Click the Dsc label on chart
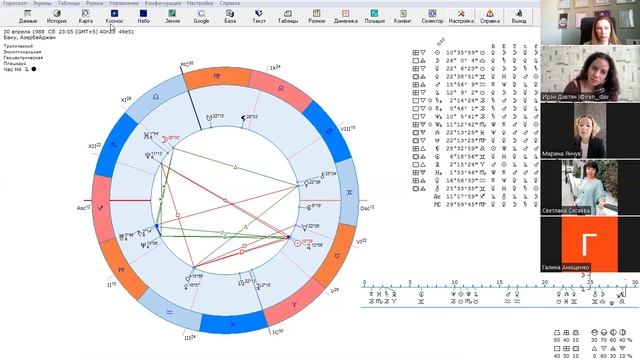The width and height of the screenshot is (640, 360). [367, 208]
